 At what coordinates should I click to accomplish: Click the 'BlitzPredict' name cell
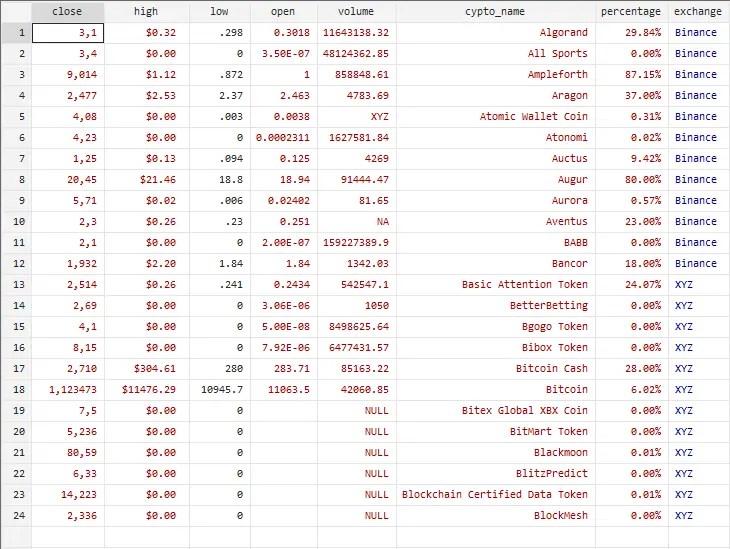(x=496, y=474)
